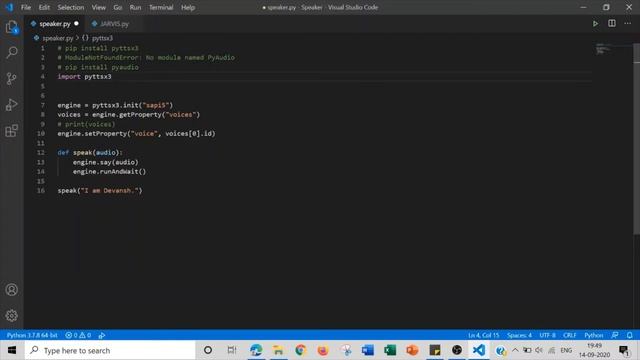The width and height of the screenshot is (640, 360).
Task: Click Ln 4, Col 15 cursor position
Action: tap(483, 335)
